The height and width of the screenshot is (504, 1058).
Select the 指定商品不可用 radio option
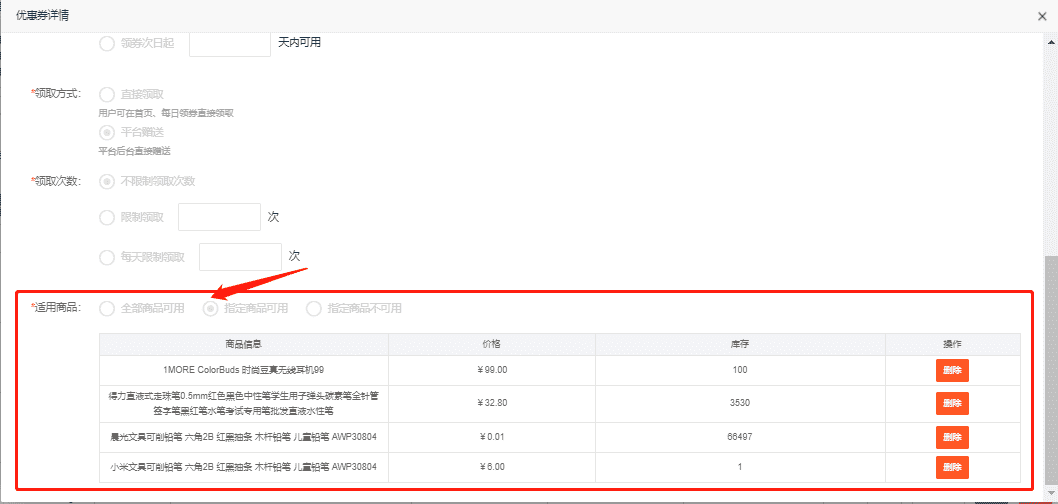pyautogui.click(x=314, y=308)
